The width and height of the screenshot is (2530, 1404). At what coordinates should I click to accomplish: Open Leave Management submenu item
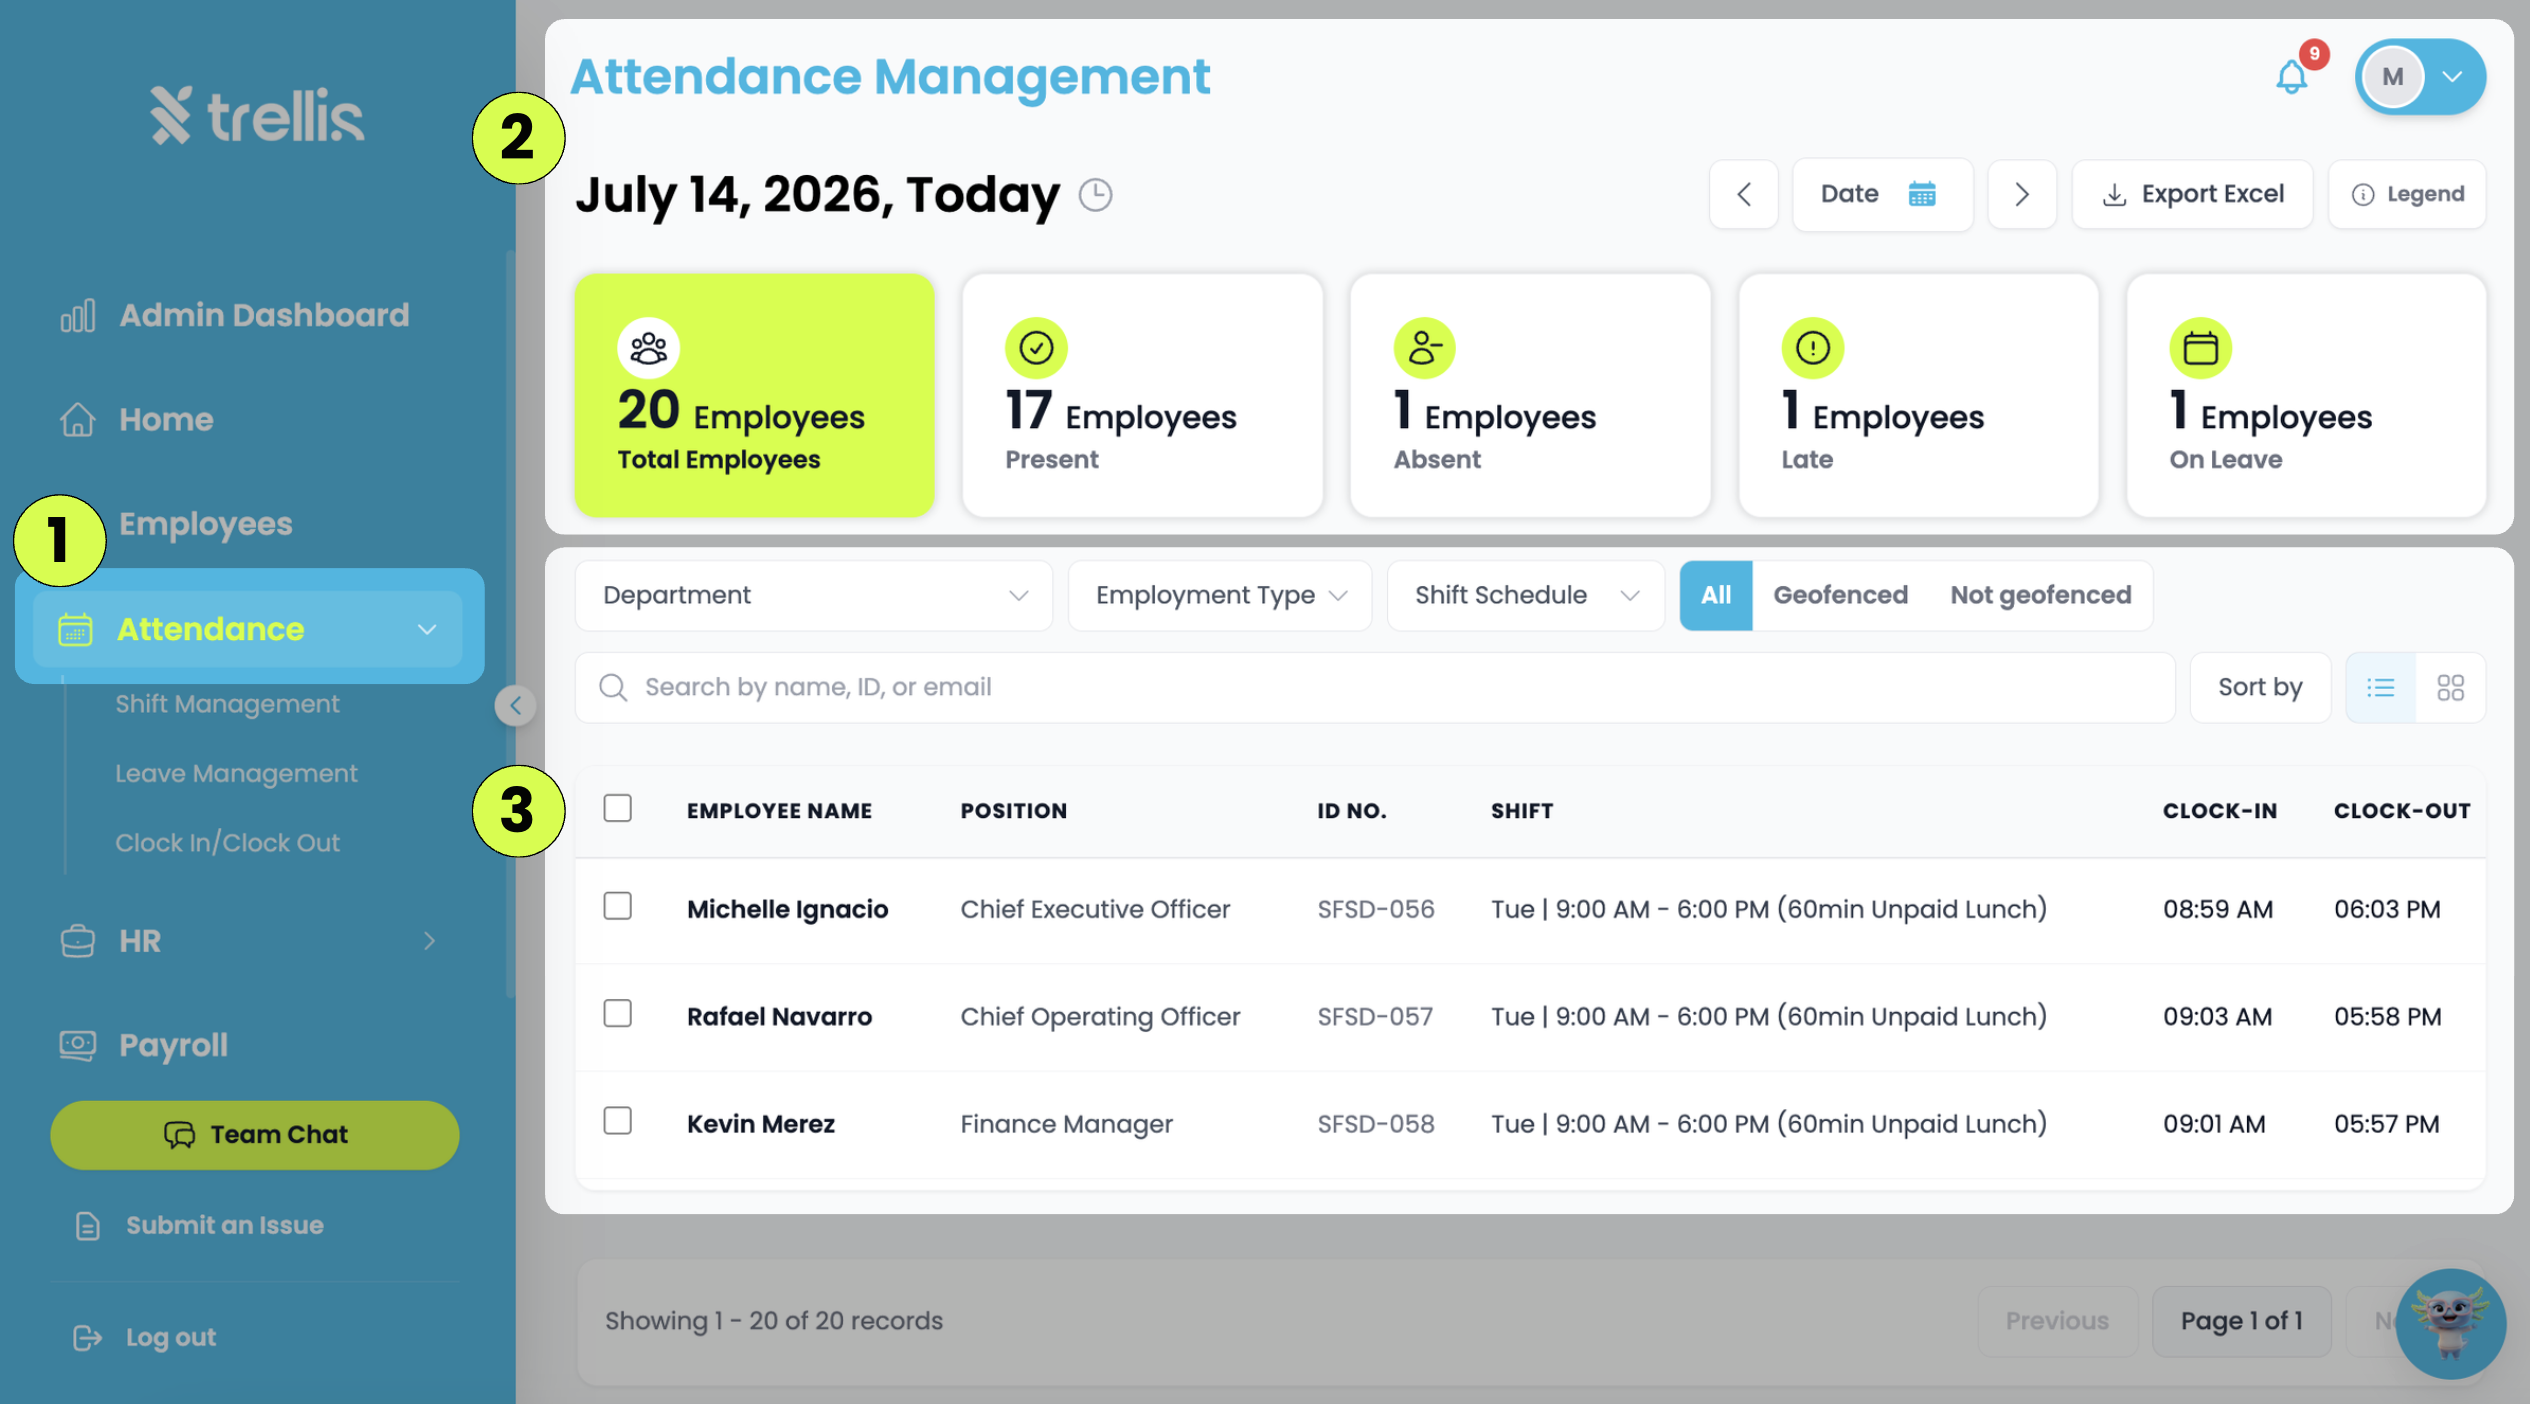pyautogui.click(x=236, y=773)
